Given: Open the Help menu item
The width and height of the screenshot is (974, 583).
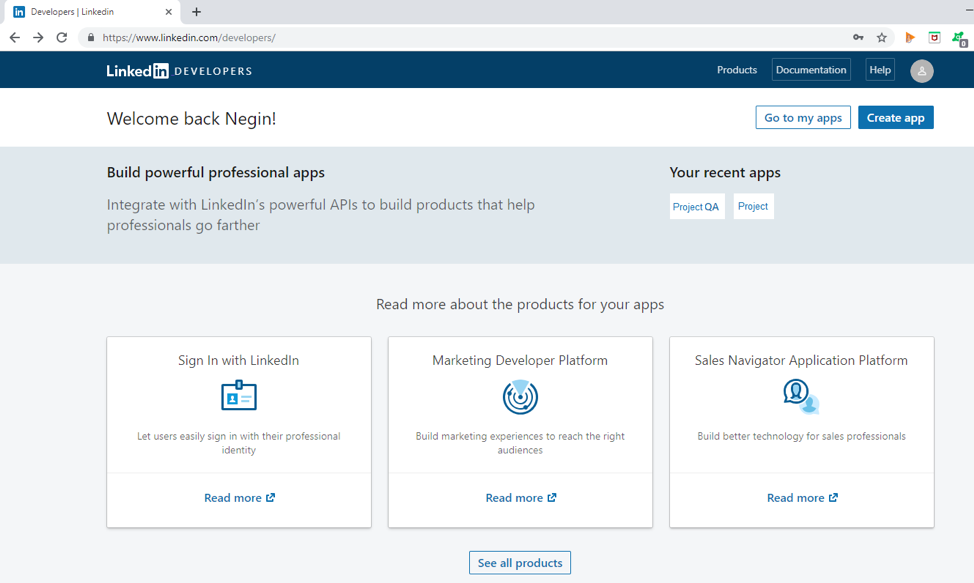Looking at the screenshot, I should 880,70.
